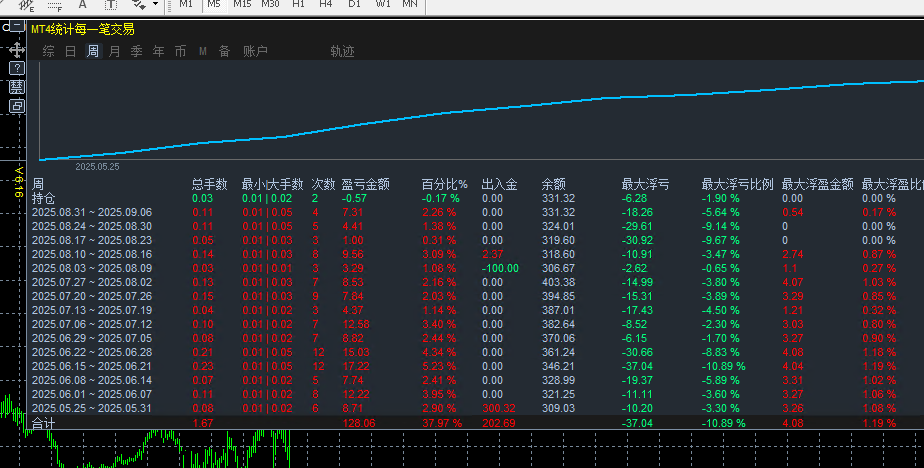Enable the D1 timeframe button
The height and width of the screenshot is (468, 924).
pyautogui.click(x=354, y=5)
